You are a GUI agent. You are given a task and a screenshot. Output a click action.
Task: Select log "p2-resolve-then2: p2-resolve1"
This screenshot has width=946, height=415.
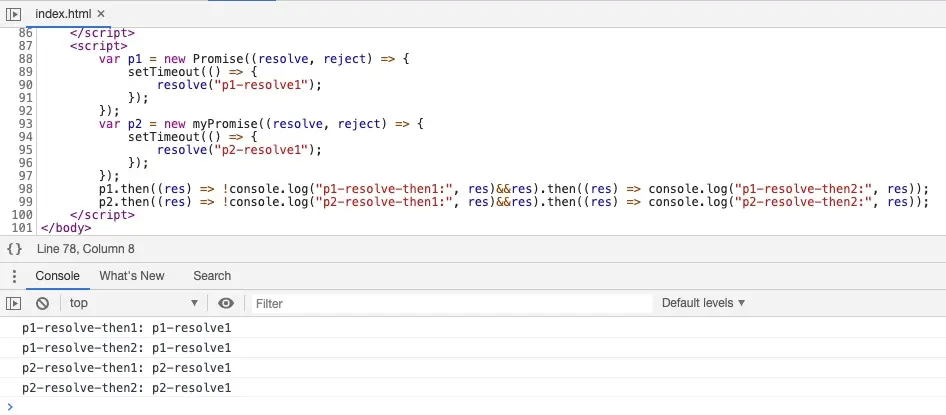[x=127, y=387]
